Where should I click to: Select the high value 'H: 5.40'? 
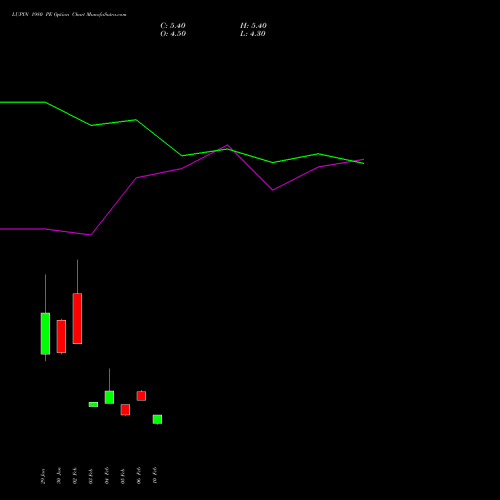pos(253,26)
